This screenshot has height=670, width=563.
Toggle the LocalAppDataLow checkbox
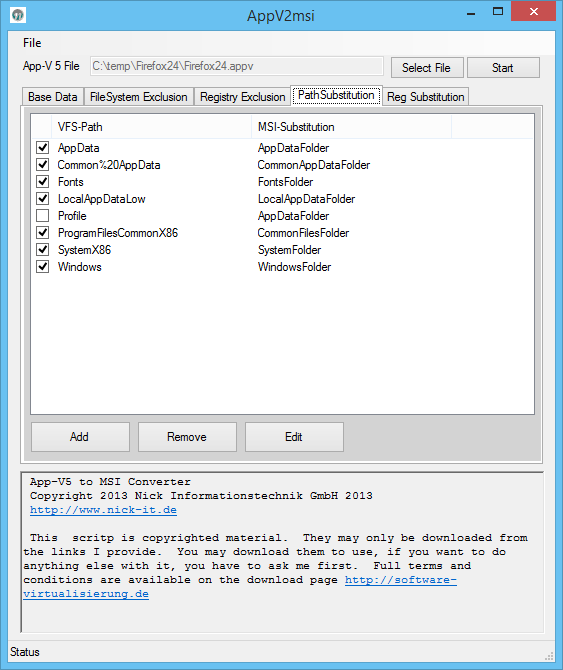tap(42, 199)
